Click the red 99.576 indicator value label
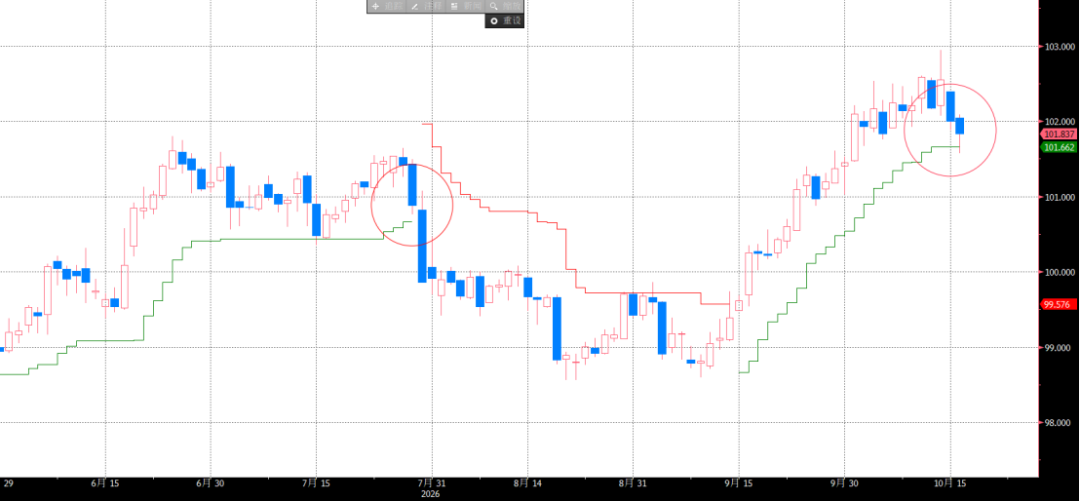1080x501 pixels. click(x=1059, y=304)
